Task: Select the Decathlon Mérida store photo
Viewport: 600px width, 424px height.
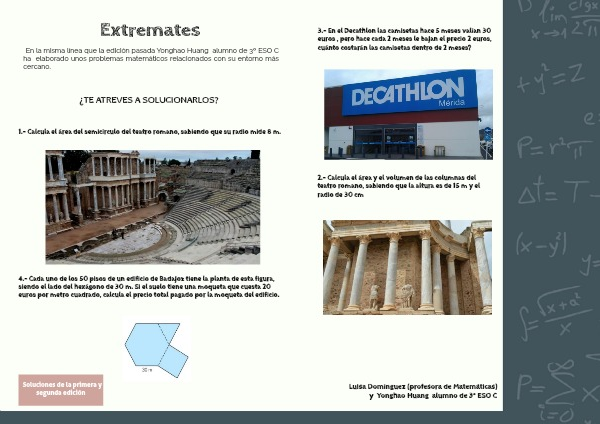Action: click(408, 114)
